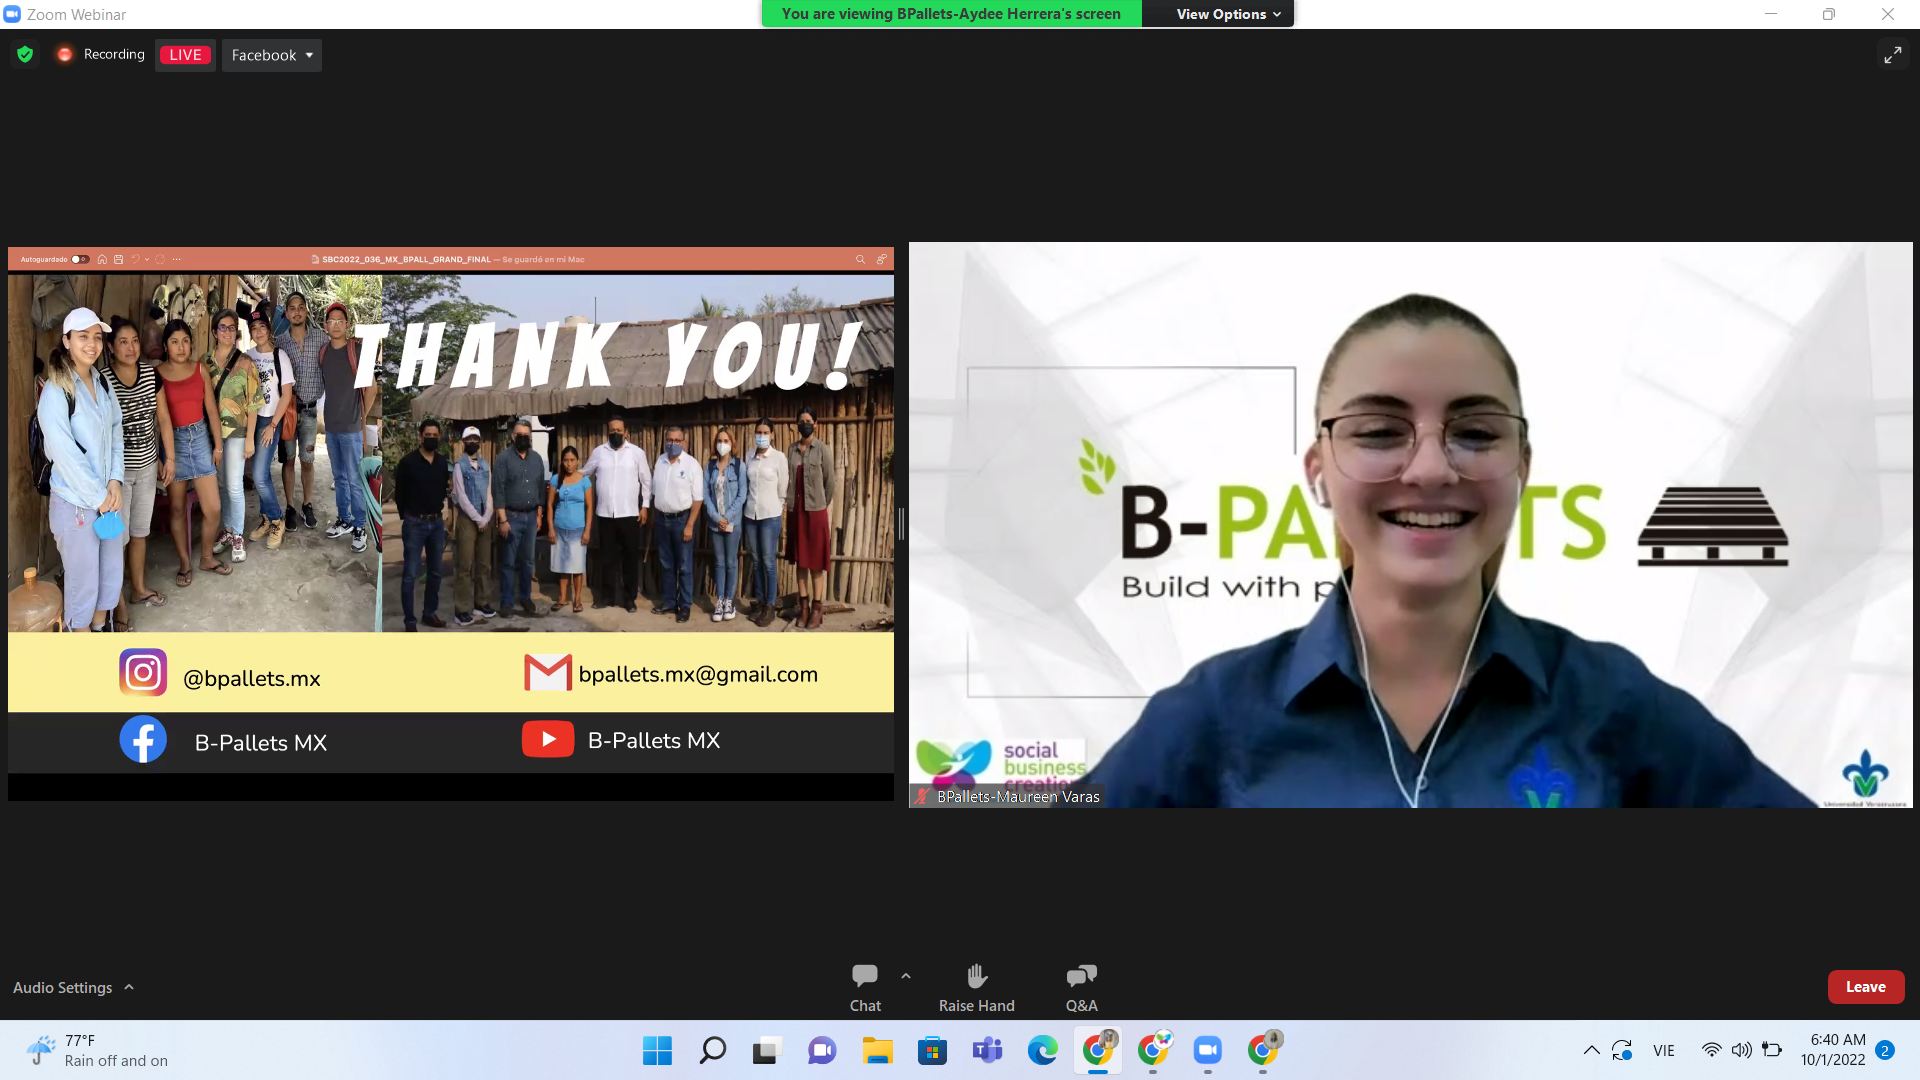The width and height of the screenshot is (1920, 1080).
Task: Click the Gmail icon on the slide
Action: coord(547,673)
